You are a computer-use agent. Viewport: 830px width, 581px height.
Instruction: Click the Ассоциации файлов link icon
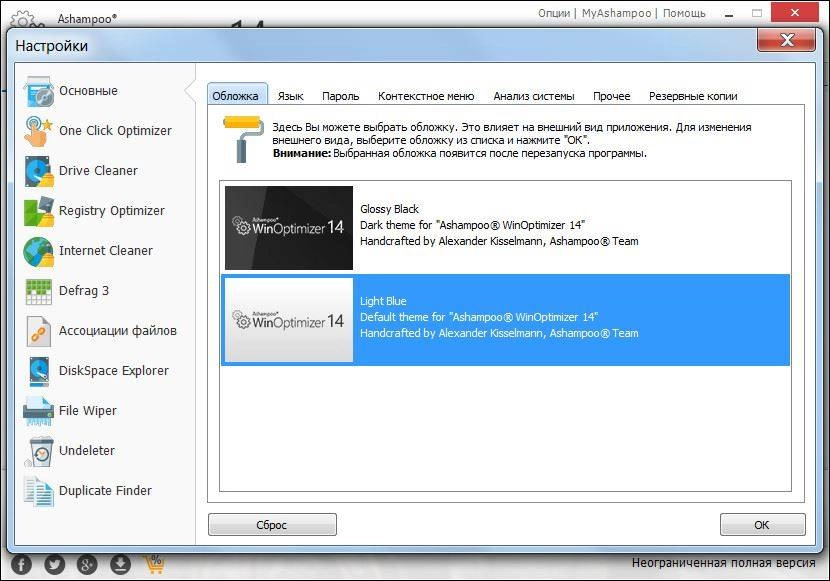pos(39,331)
